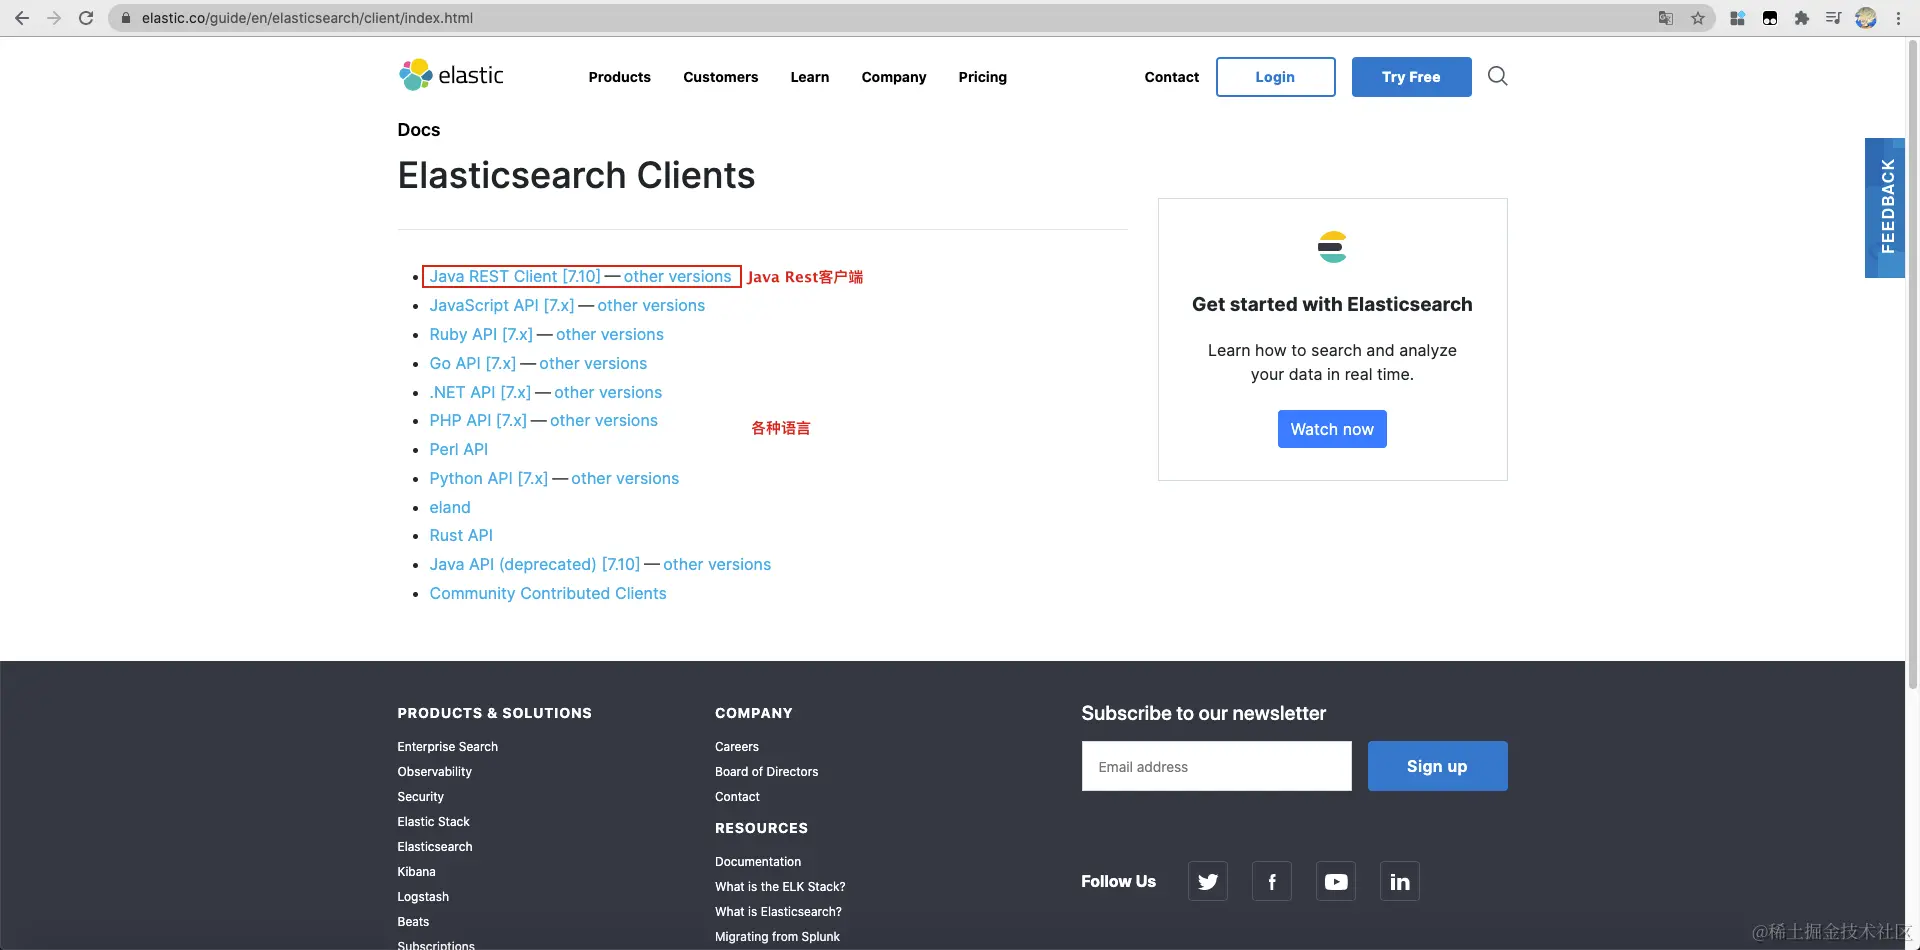This screenshot has height=950, width=1920.
Task: Open Java API (deprecated) [7.10] link
Action: click(535, 565)
